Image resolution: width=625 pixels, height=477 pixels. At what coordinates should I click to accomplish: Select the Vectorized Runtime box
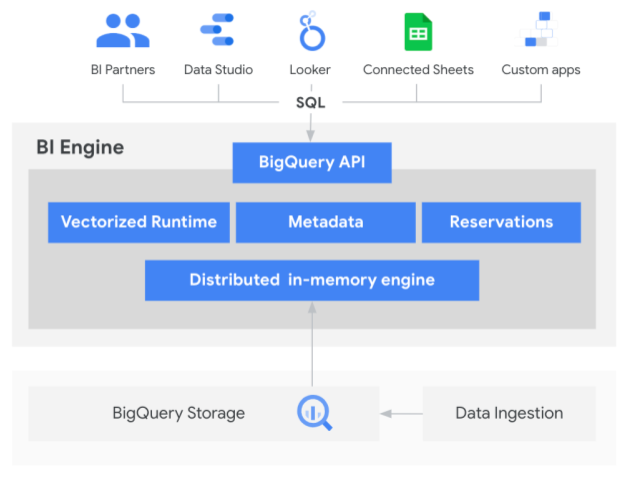[x=139, y=222]
